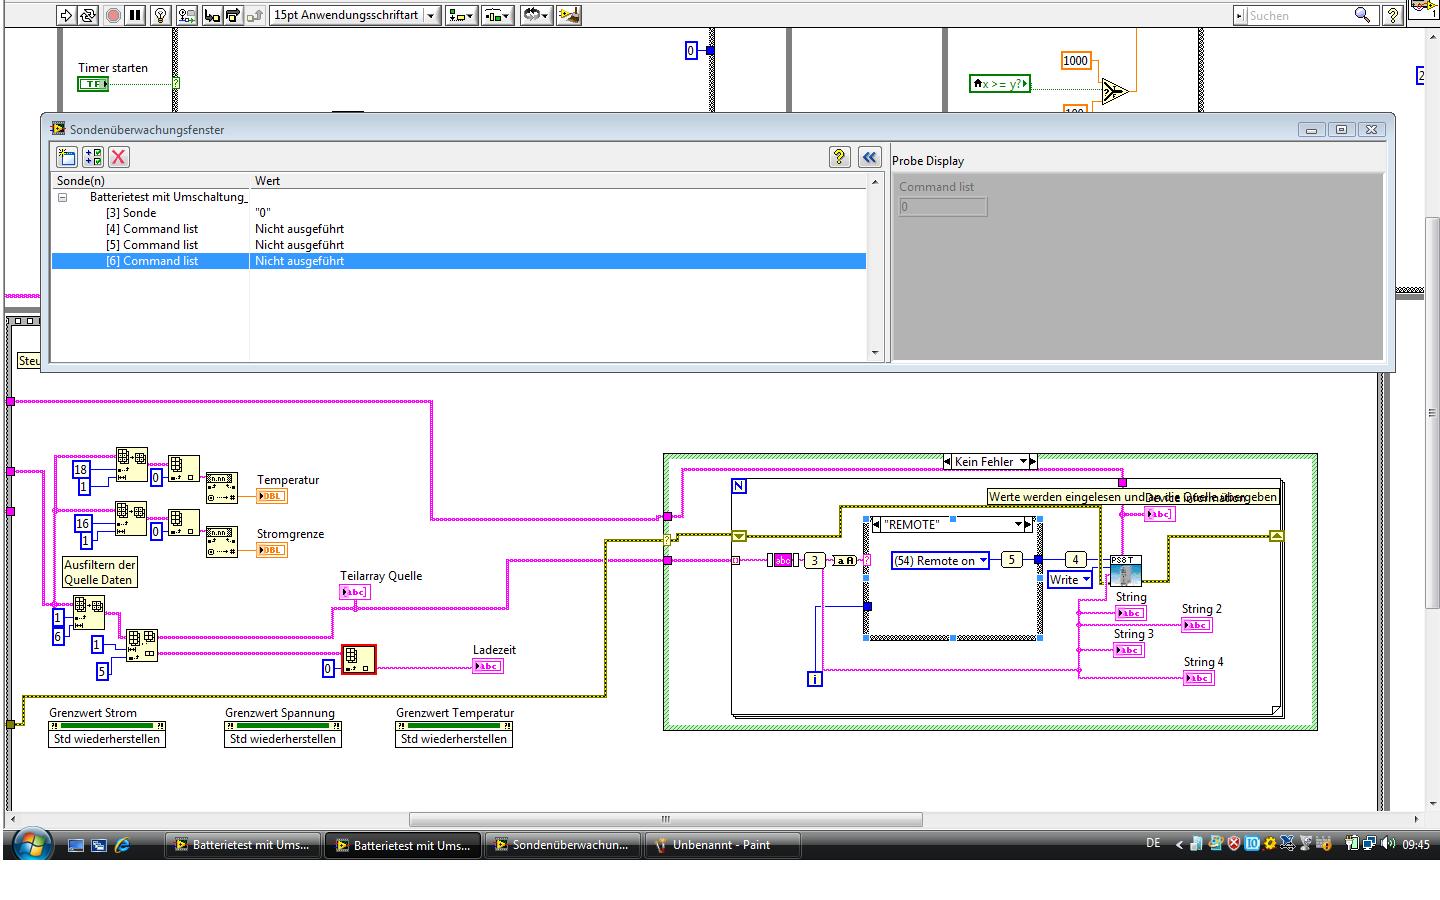Click the red X delete probe icon

click(x=119, y=157)
